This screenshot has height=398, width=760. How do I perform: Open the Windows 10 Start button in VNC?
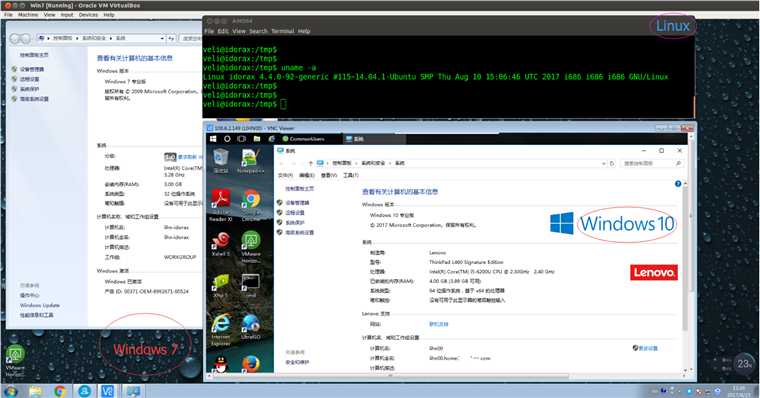pos(213,139)
